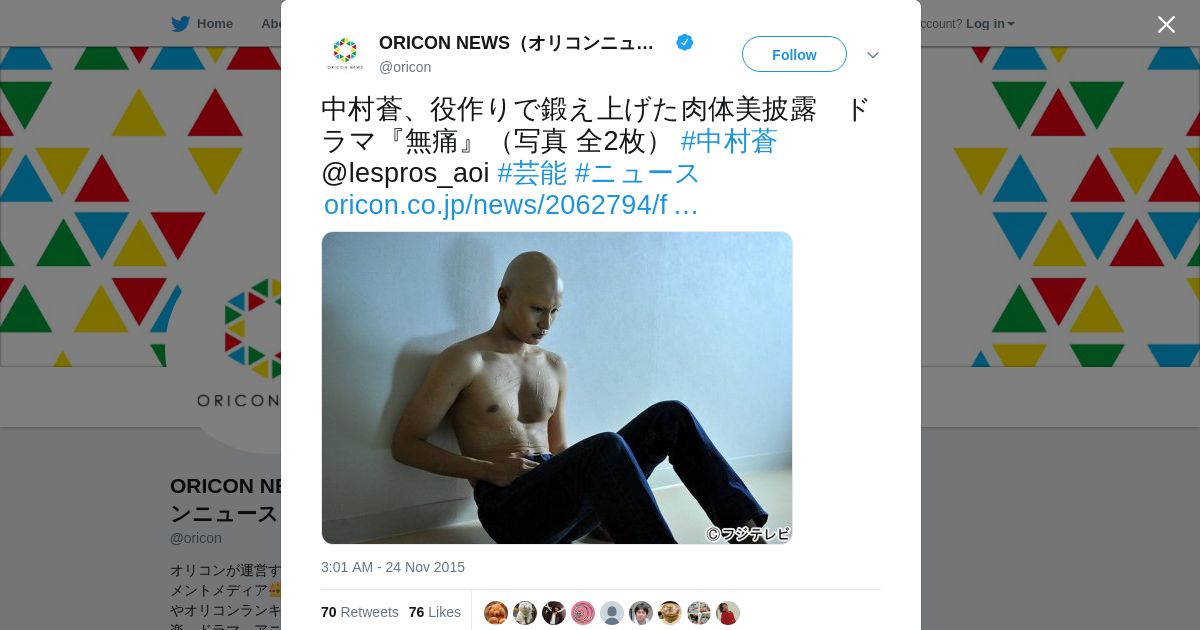Image resolution: width=1200 pixels, height=630 pixels.
Task: View the 76 Likes list
Action: [435, 612]
